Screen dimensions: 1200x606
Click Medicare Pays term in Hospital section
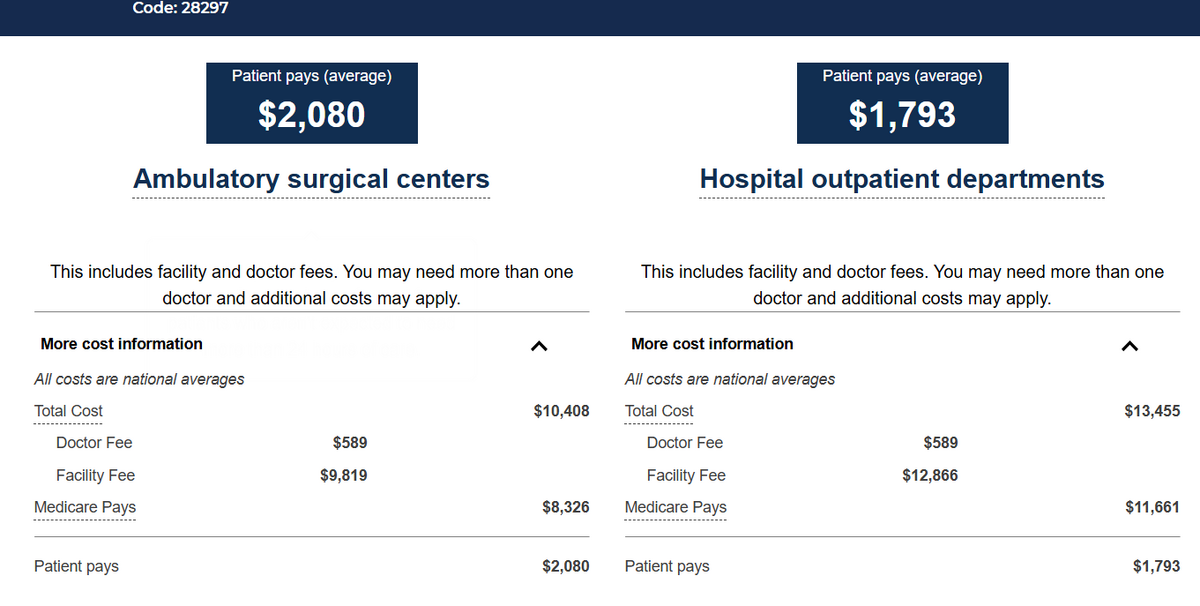(676, 507)
